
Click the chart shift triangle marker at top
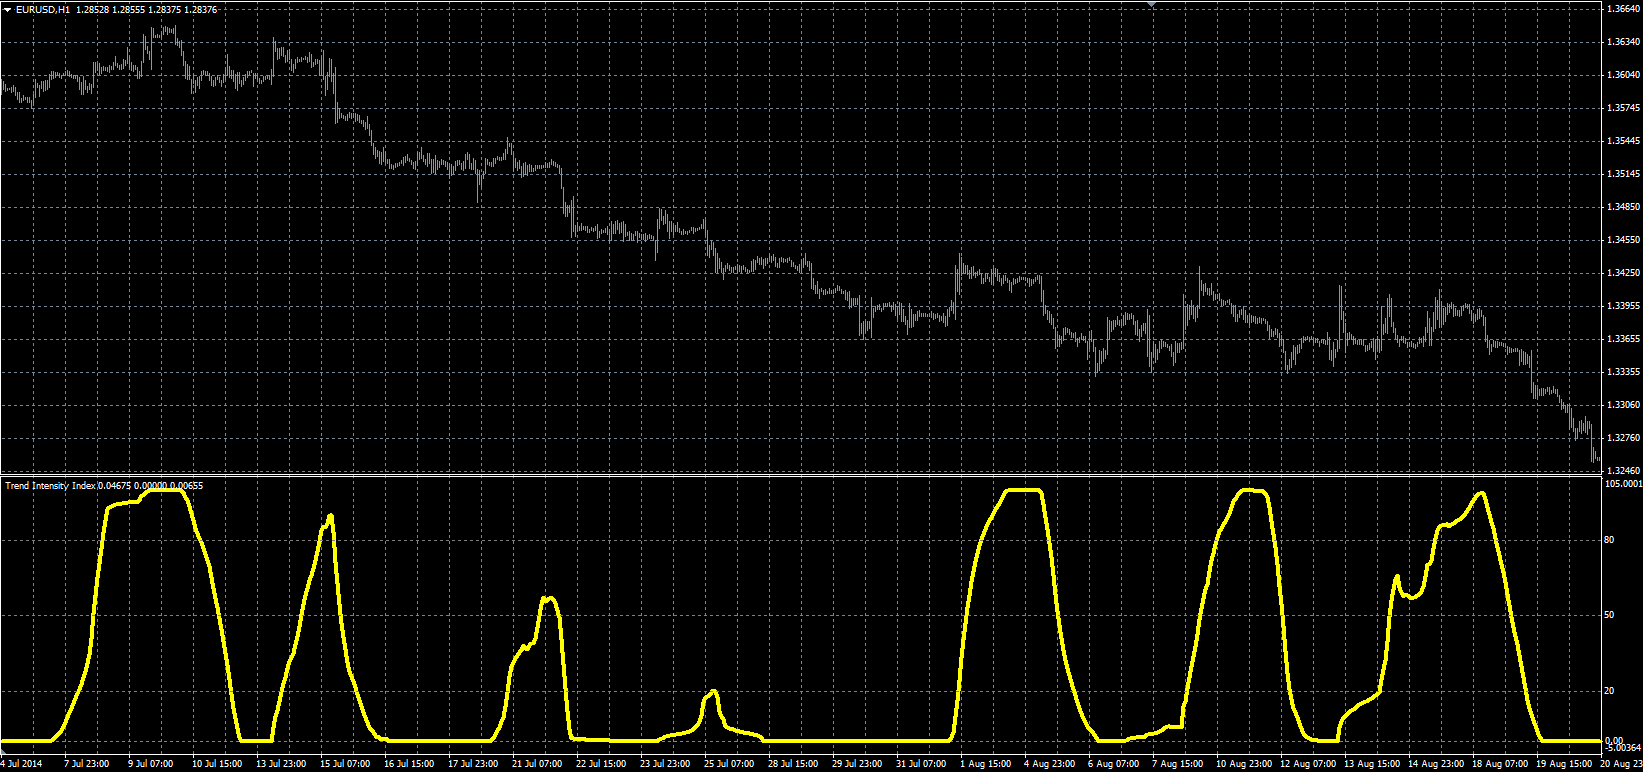pos(1152,5)
